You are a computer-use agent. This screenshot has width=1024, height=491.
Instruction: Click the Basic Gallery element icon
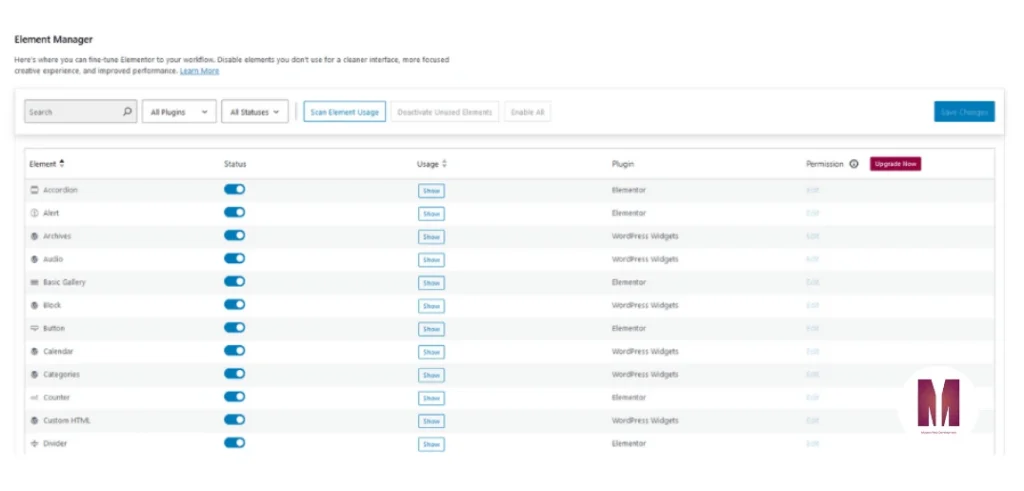(x=34, y=282)
